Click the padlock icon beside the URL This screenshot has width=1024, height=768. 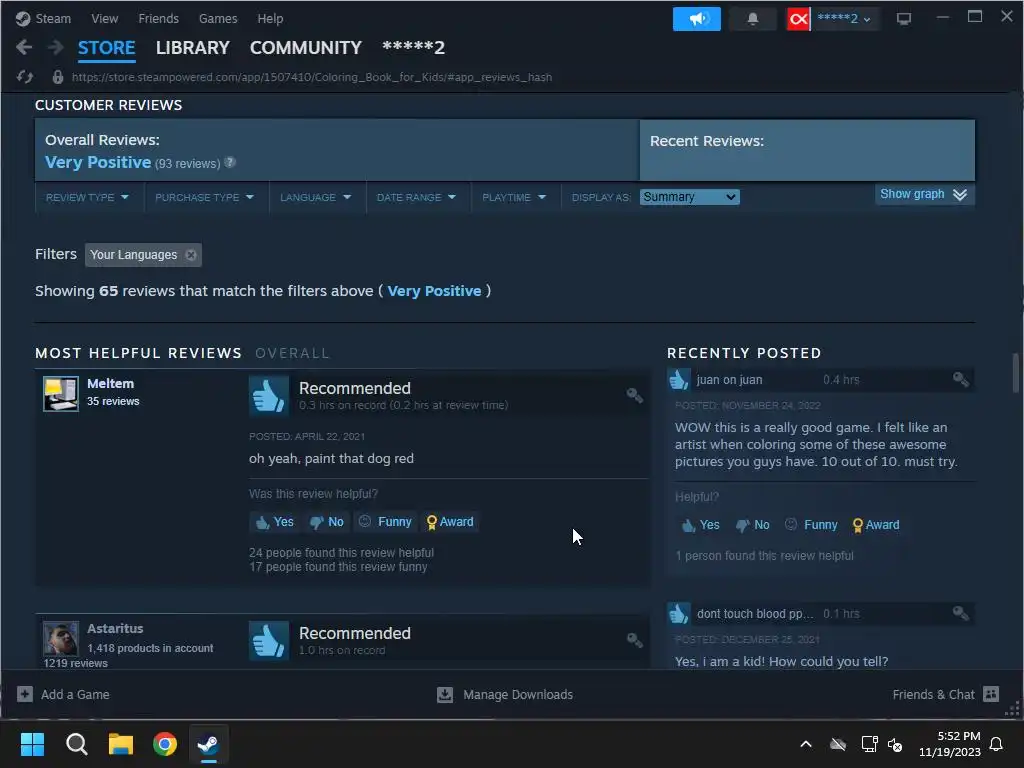click(57, 77)
